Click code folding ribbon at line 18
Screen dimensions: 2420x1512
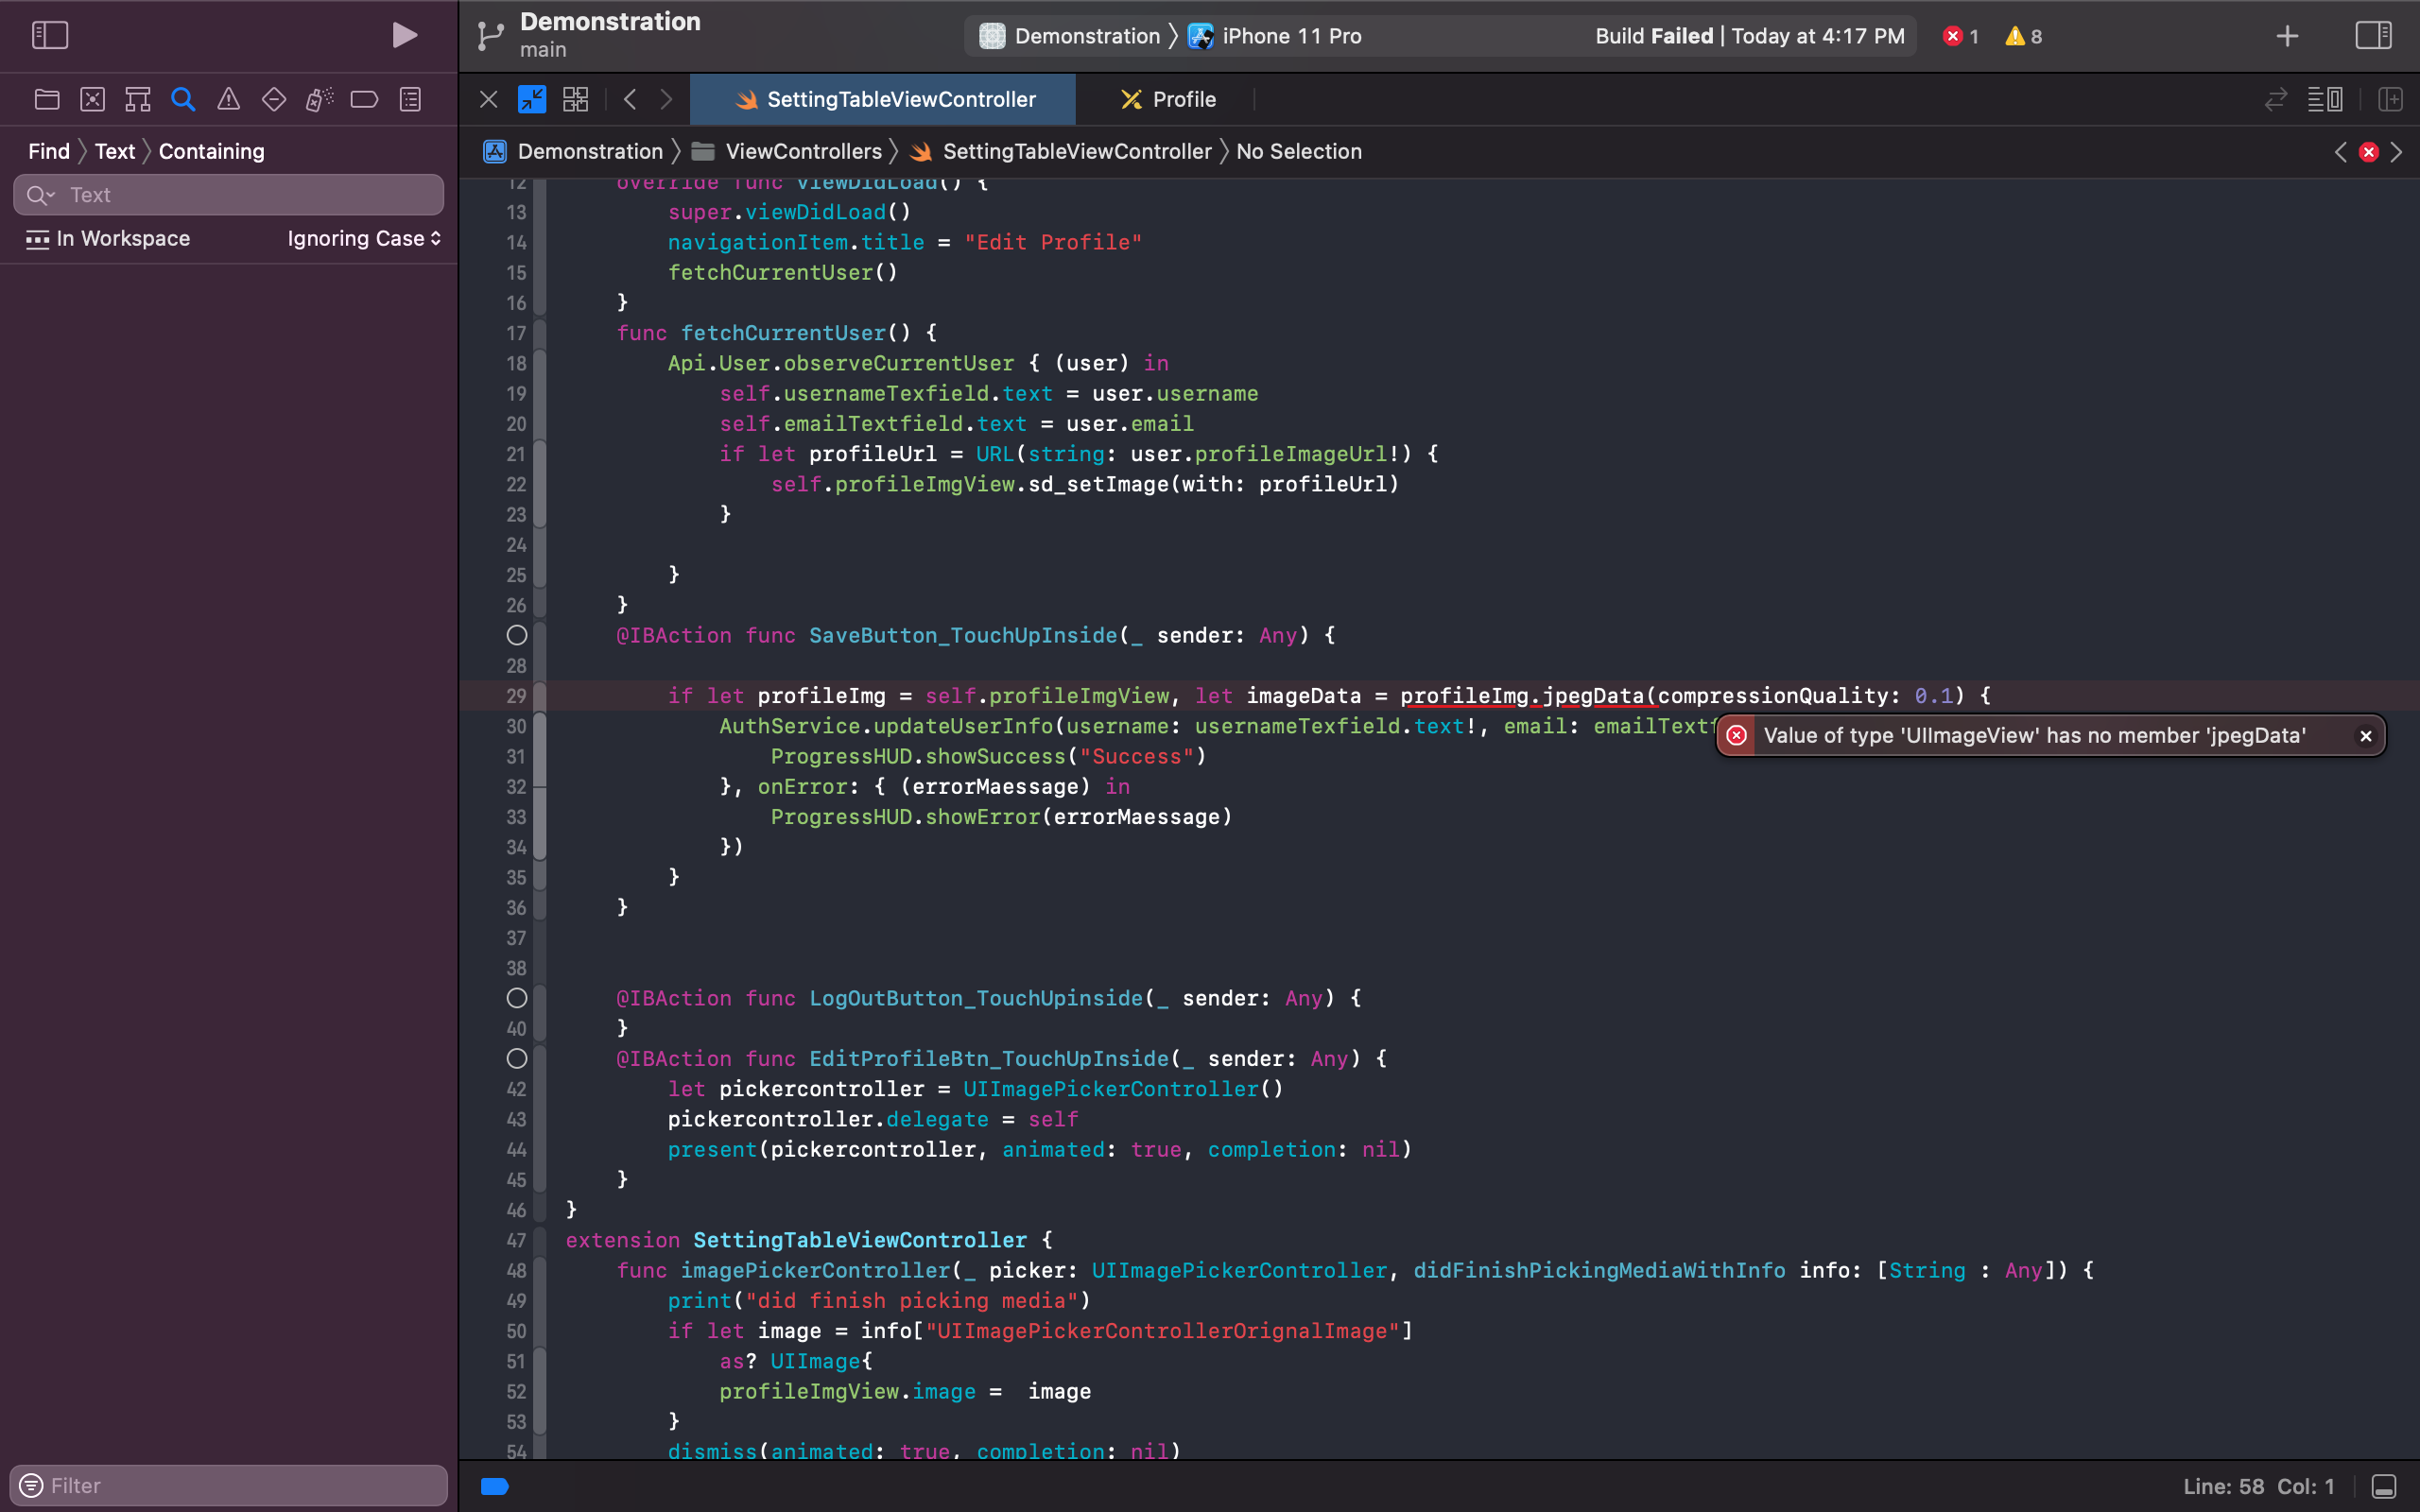540,363
